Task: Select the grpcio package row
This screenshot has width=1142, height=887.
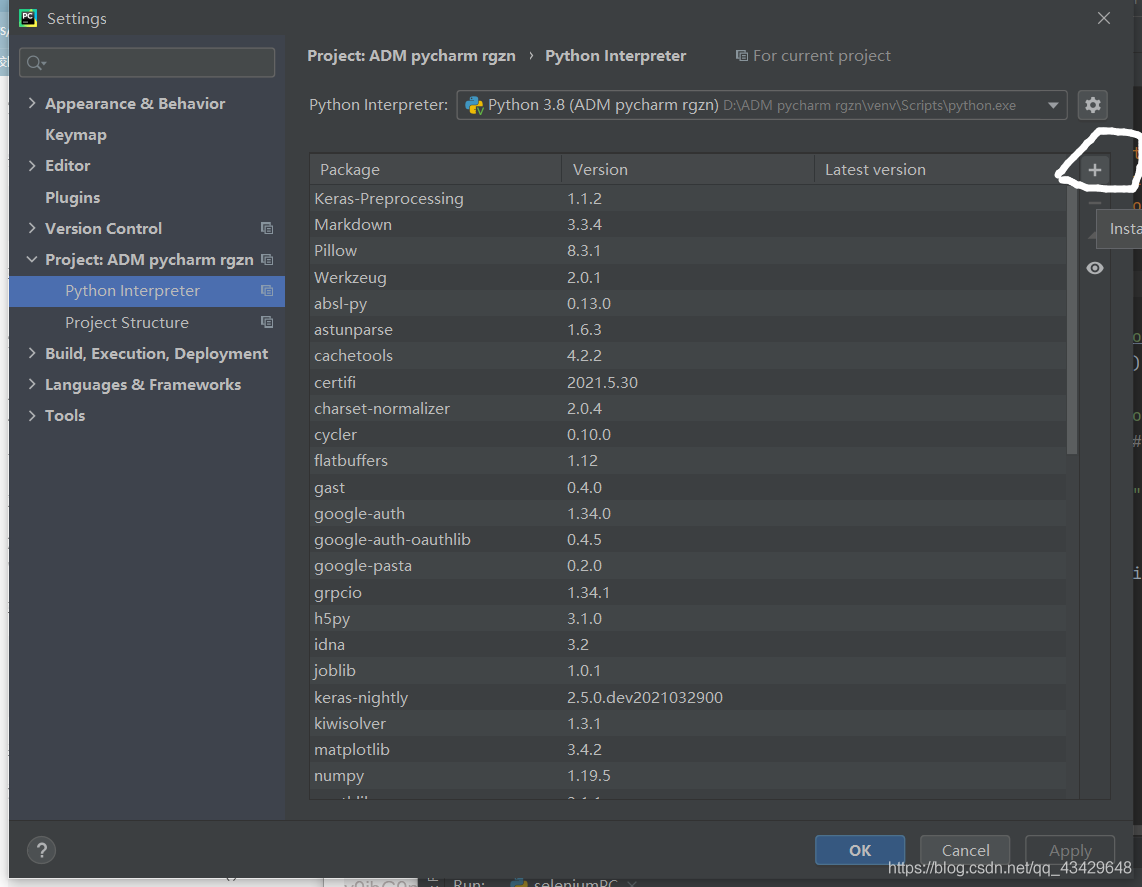Action: tap(688, 592)
